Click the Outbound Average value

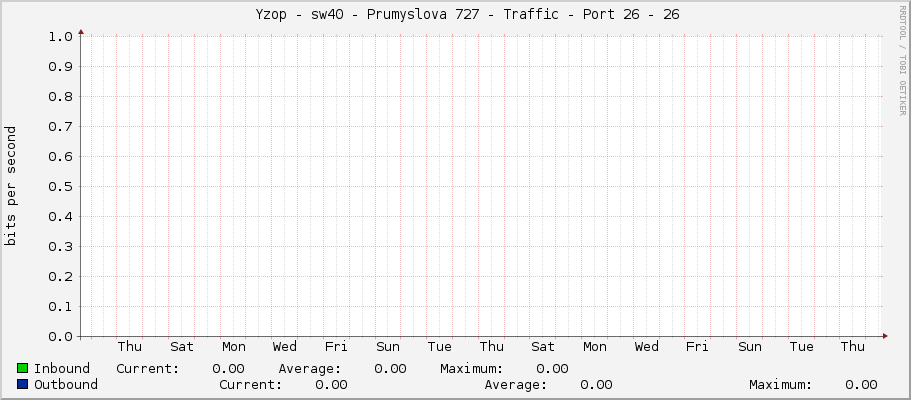[596, 385]
